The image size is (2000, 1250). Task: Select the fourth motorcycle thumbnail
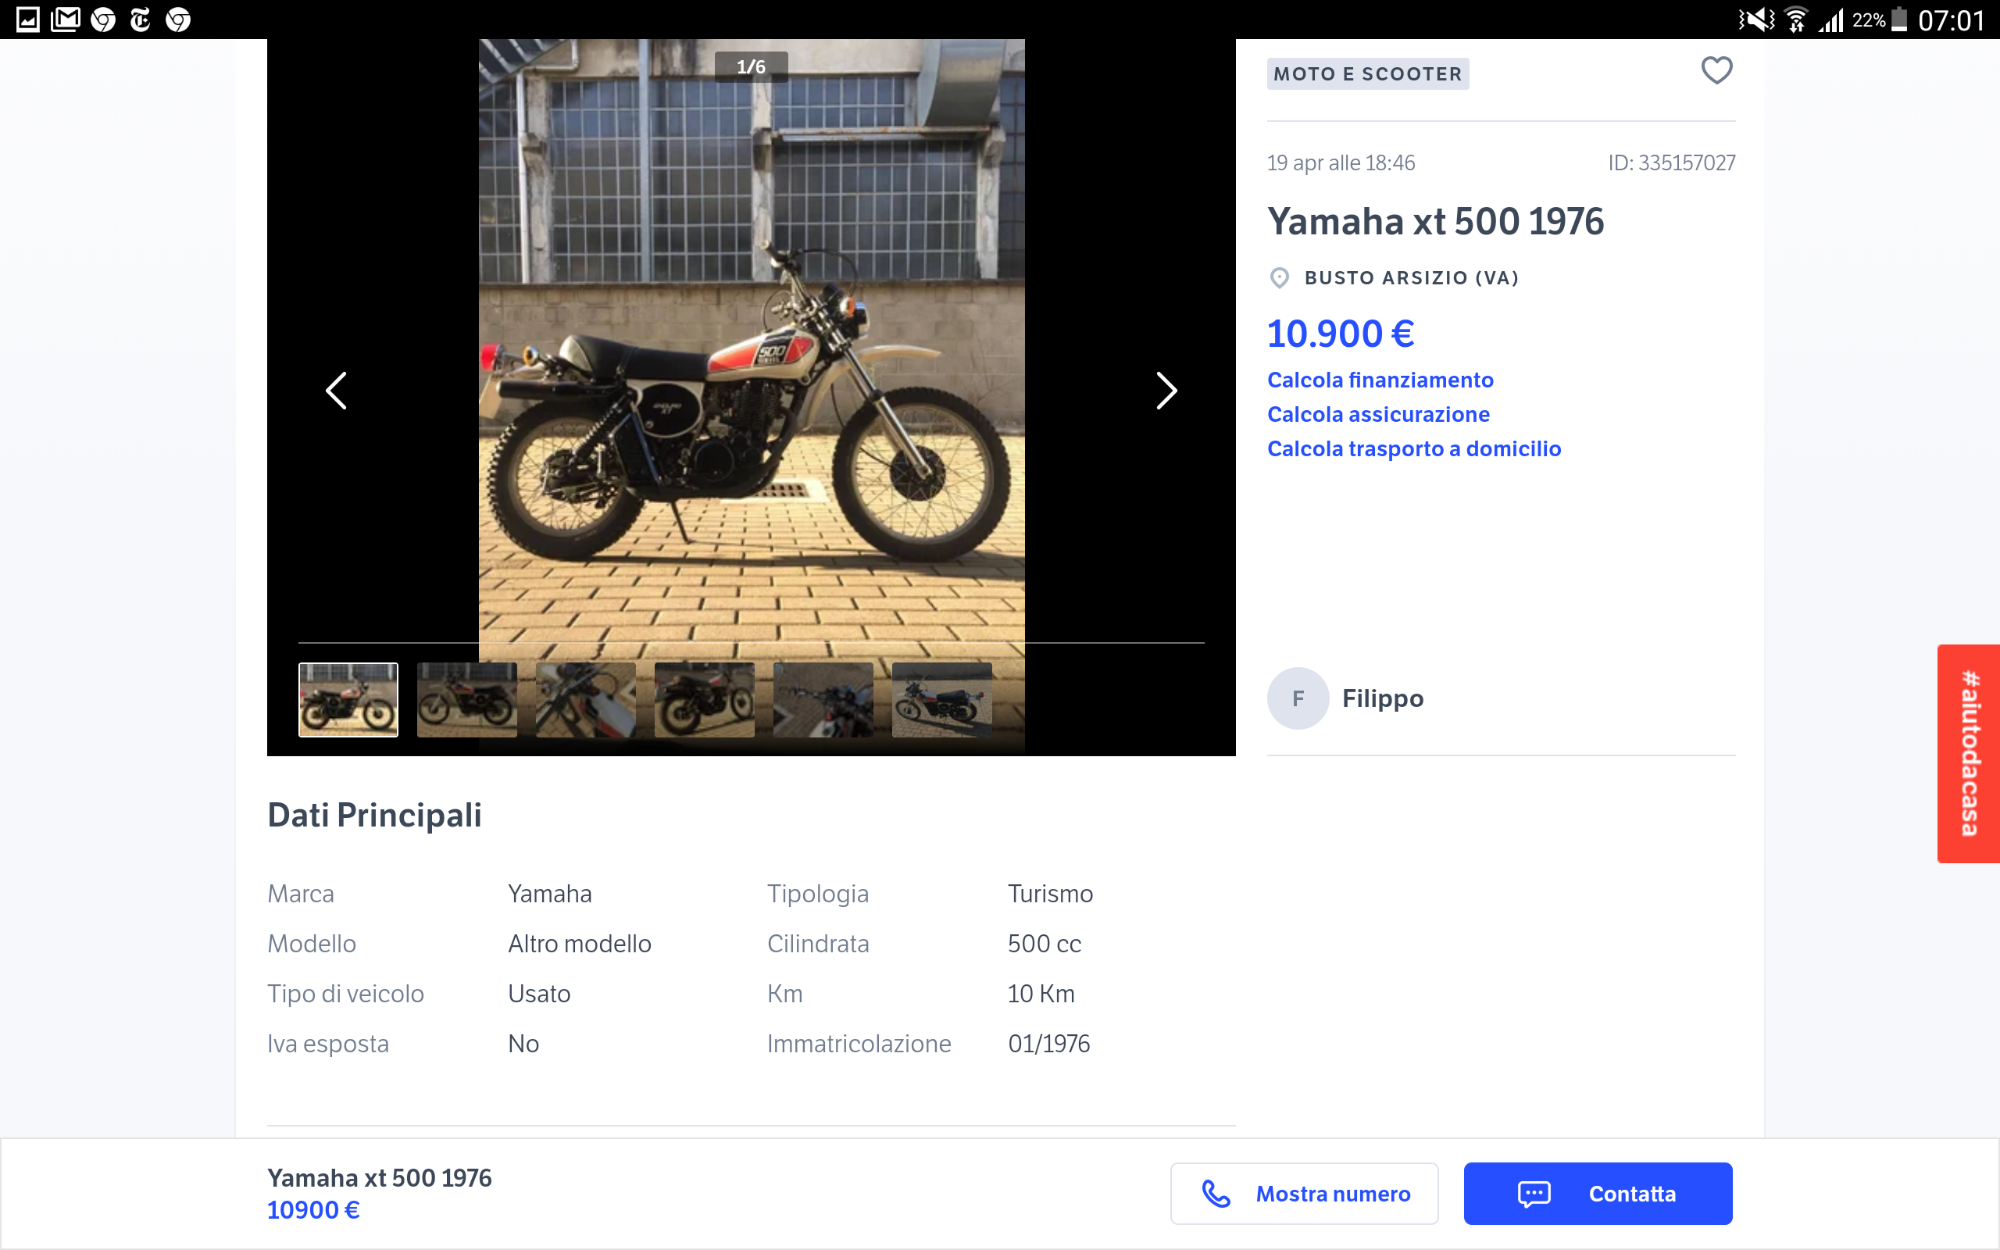[704, 700]
